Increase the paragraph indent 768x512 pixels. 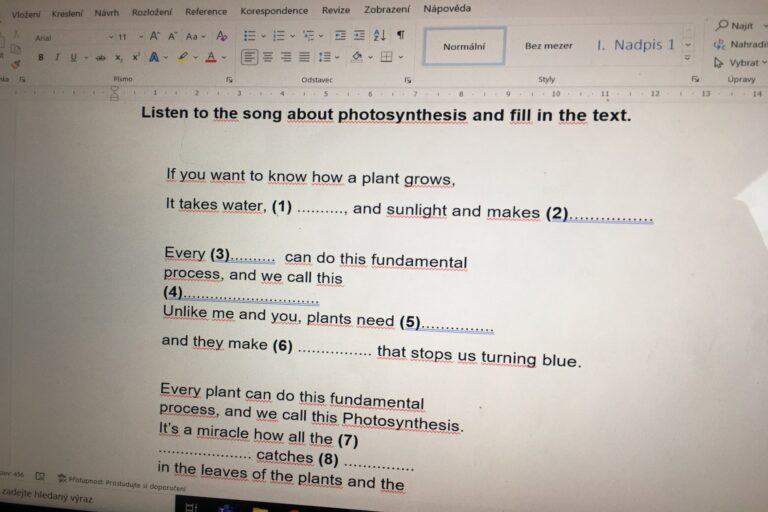(x=358, y=35)
